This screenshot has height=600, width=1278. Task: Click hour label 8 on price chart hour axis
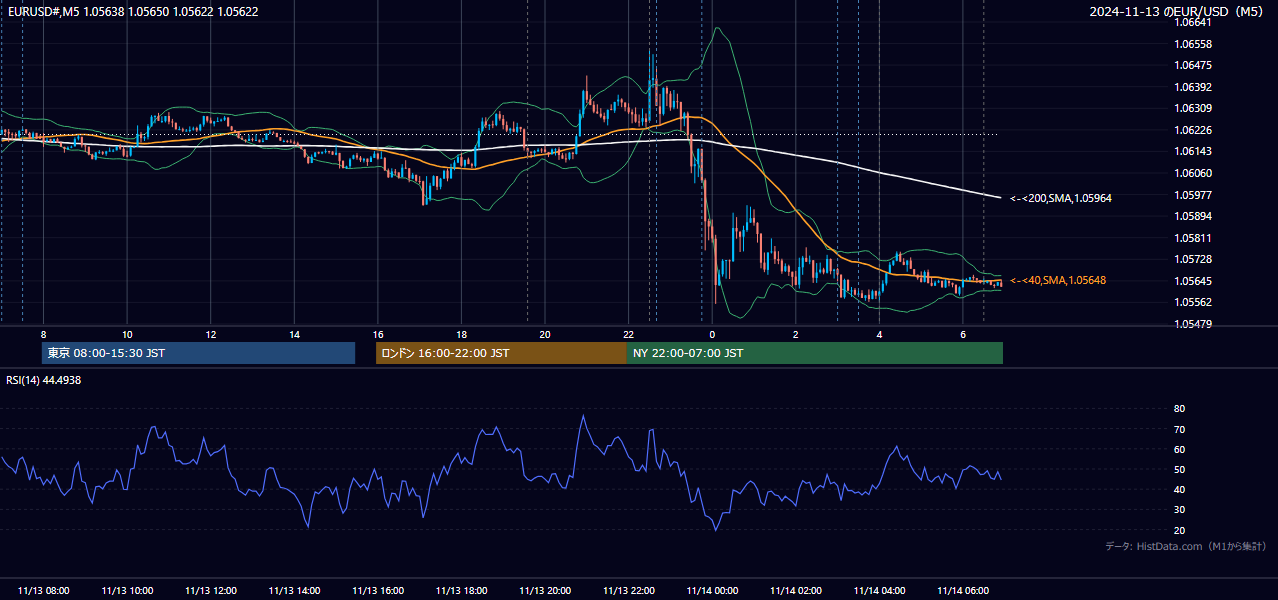pyautogui.click(x=43, y=334)
